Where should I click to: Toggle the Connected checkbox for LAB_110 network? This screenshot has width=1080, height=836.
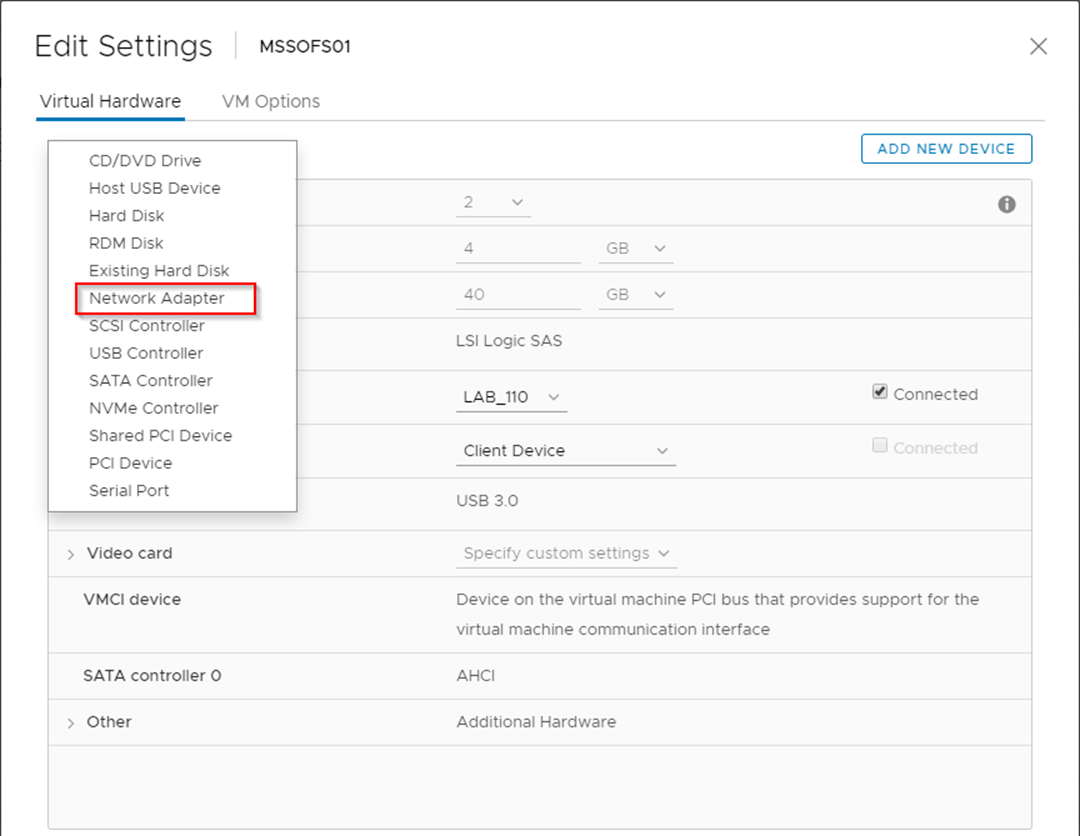click(880, 393)
